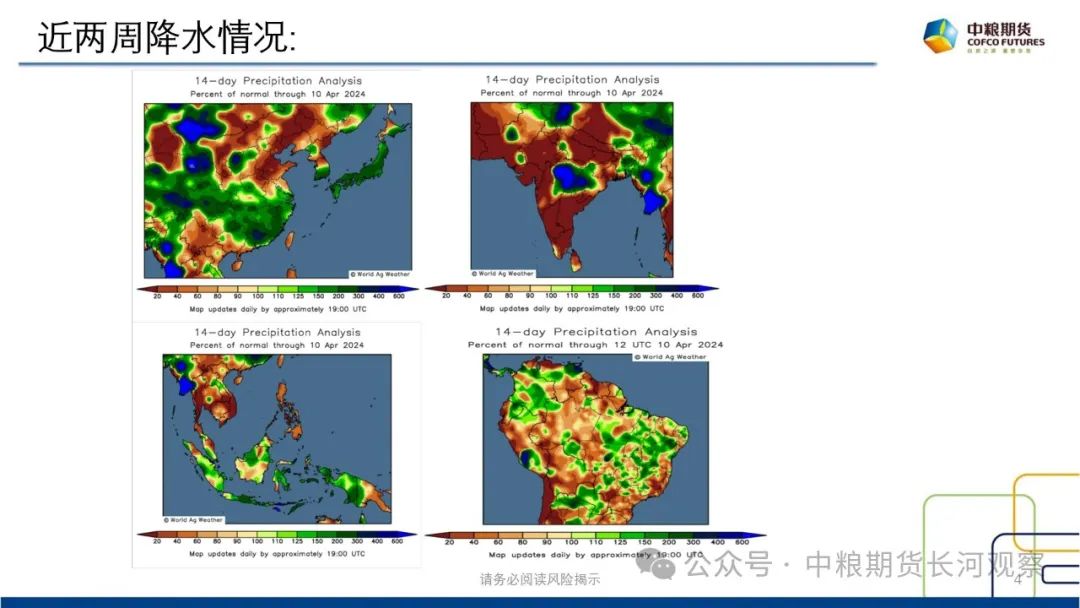Screen dimensions: 1080x608
Task: Click the COFCO Futures logo
Action: tap(984, 36)
